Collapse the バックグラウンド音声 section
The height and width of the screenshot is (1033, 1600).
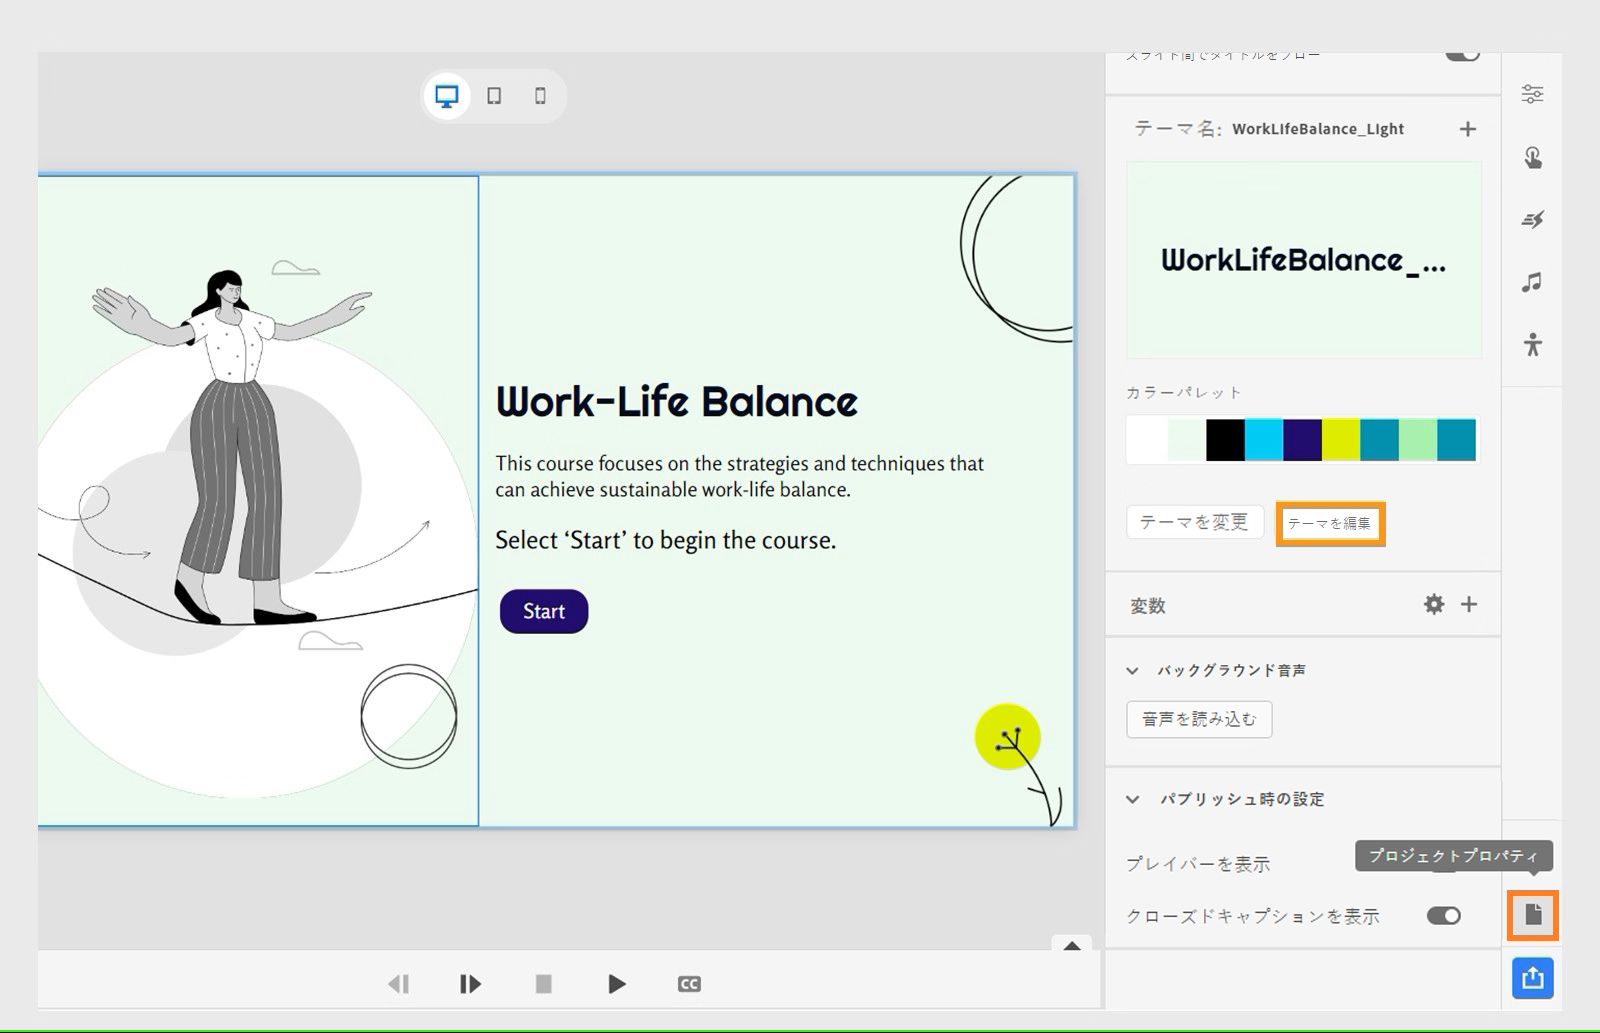pyautogui.click(x=1132, y=671)
